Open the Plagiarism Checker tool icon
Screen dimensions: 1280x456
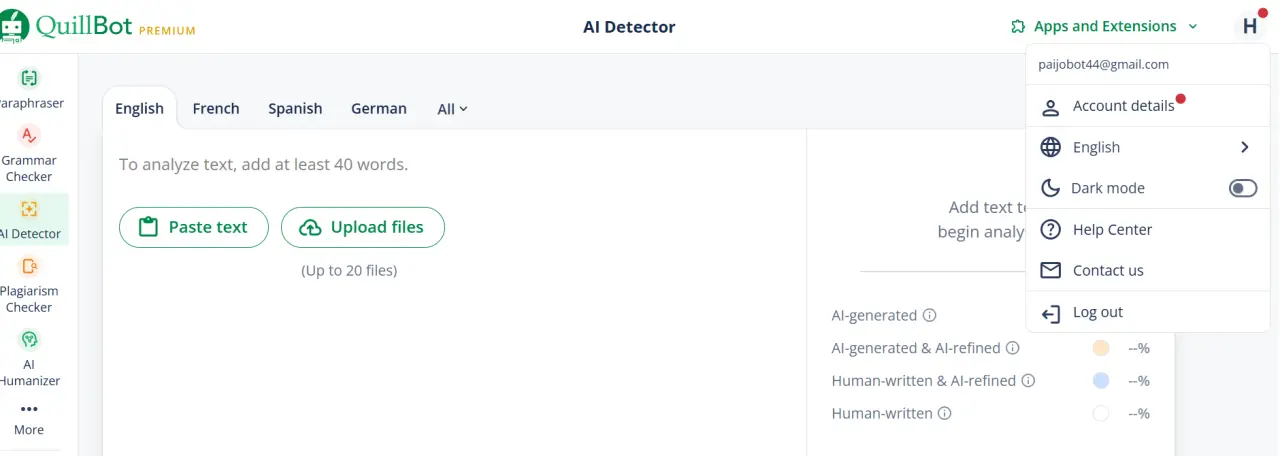29,266
